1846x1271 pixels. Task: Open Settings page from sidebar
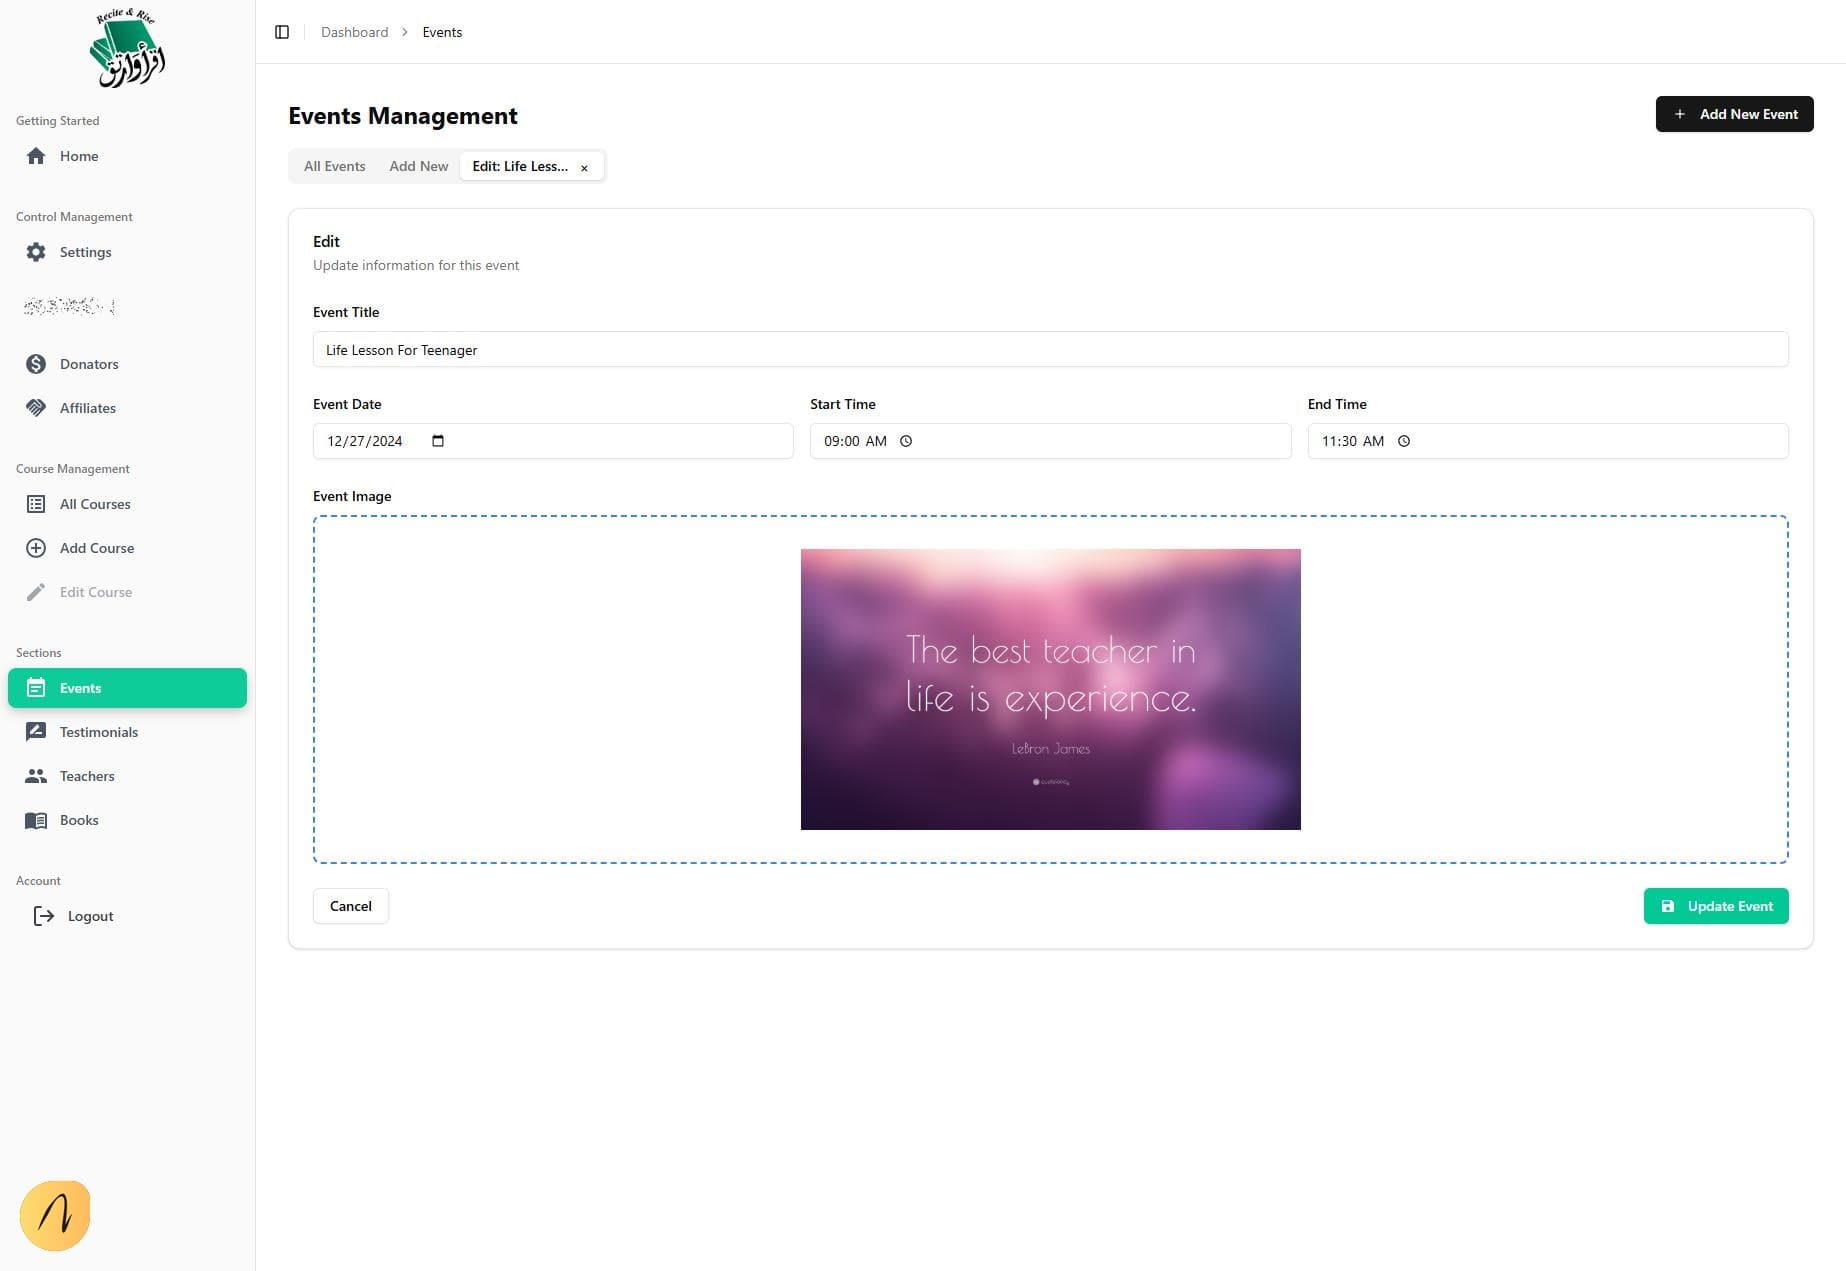tap(127, 252)
